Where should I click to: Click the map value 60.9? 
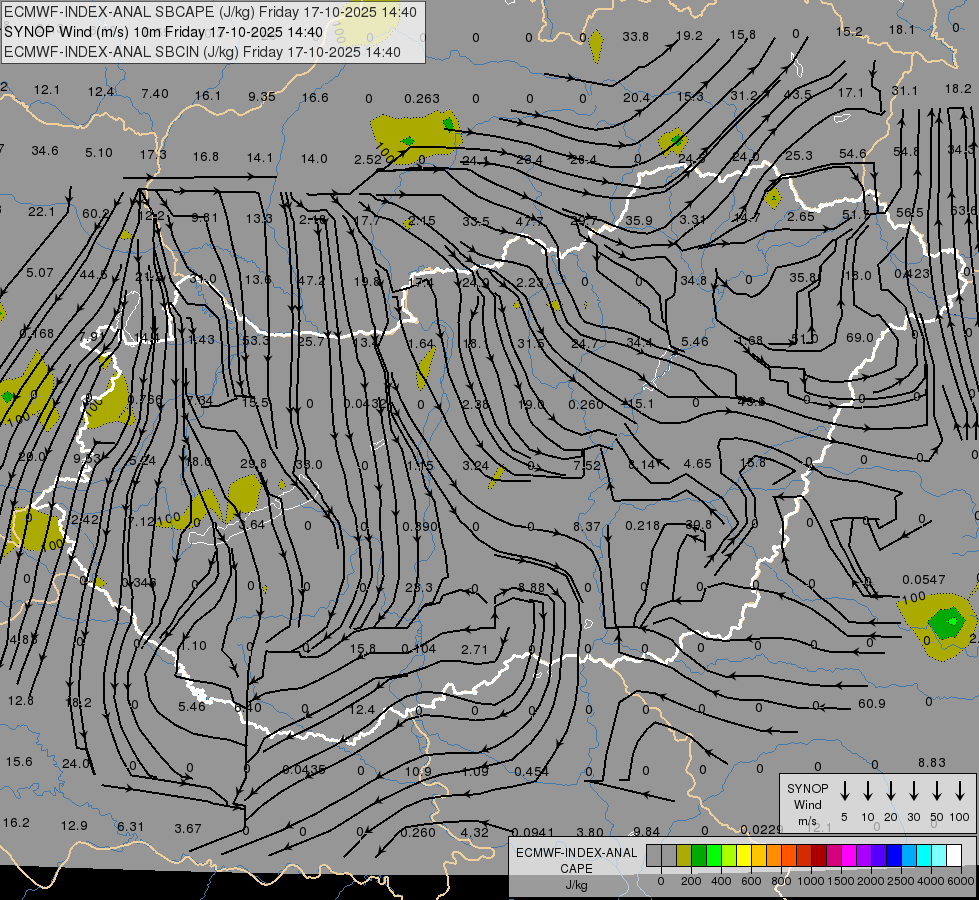872,703
